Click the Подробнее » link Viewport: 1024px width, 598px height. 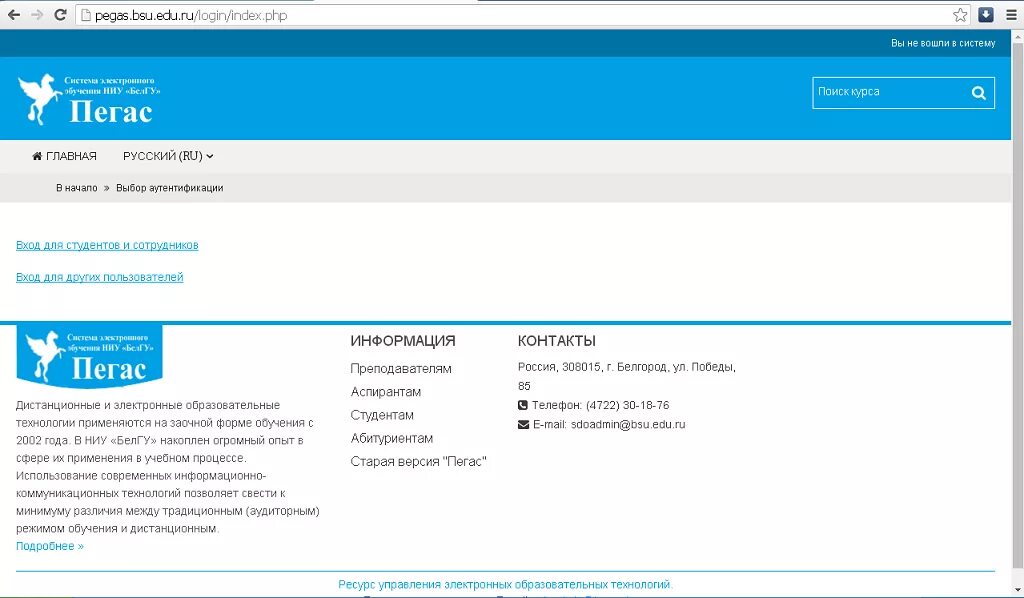(50, 546)
